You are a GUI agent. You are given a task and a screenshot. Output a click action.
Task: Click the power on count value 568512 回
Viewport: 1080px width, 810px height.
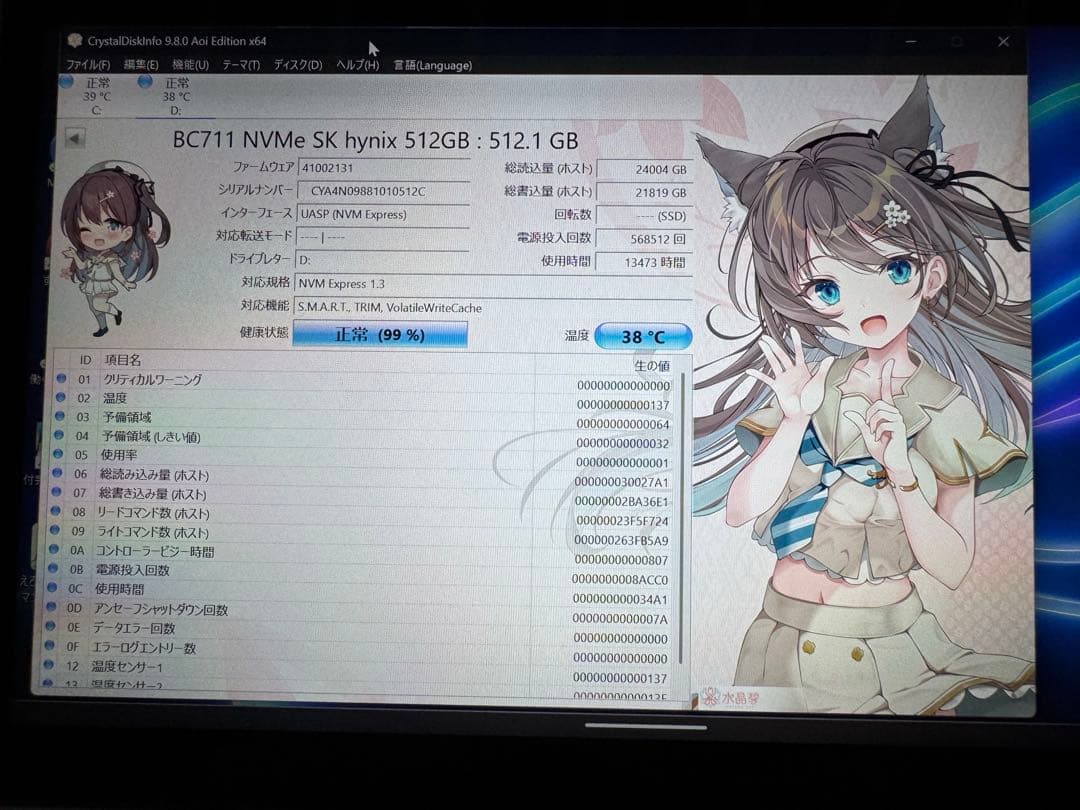click(644, 240)
